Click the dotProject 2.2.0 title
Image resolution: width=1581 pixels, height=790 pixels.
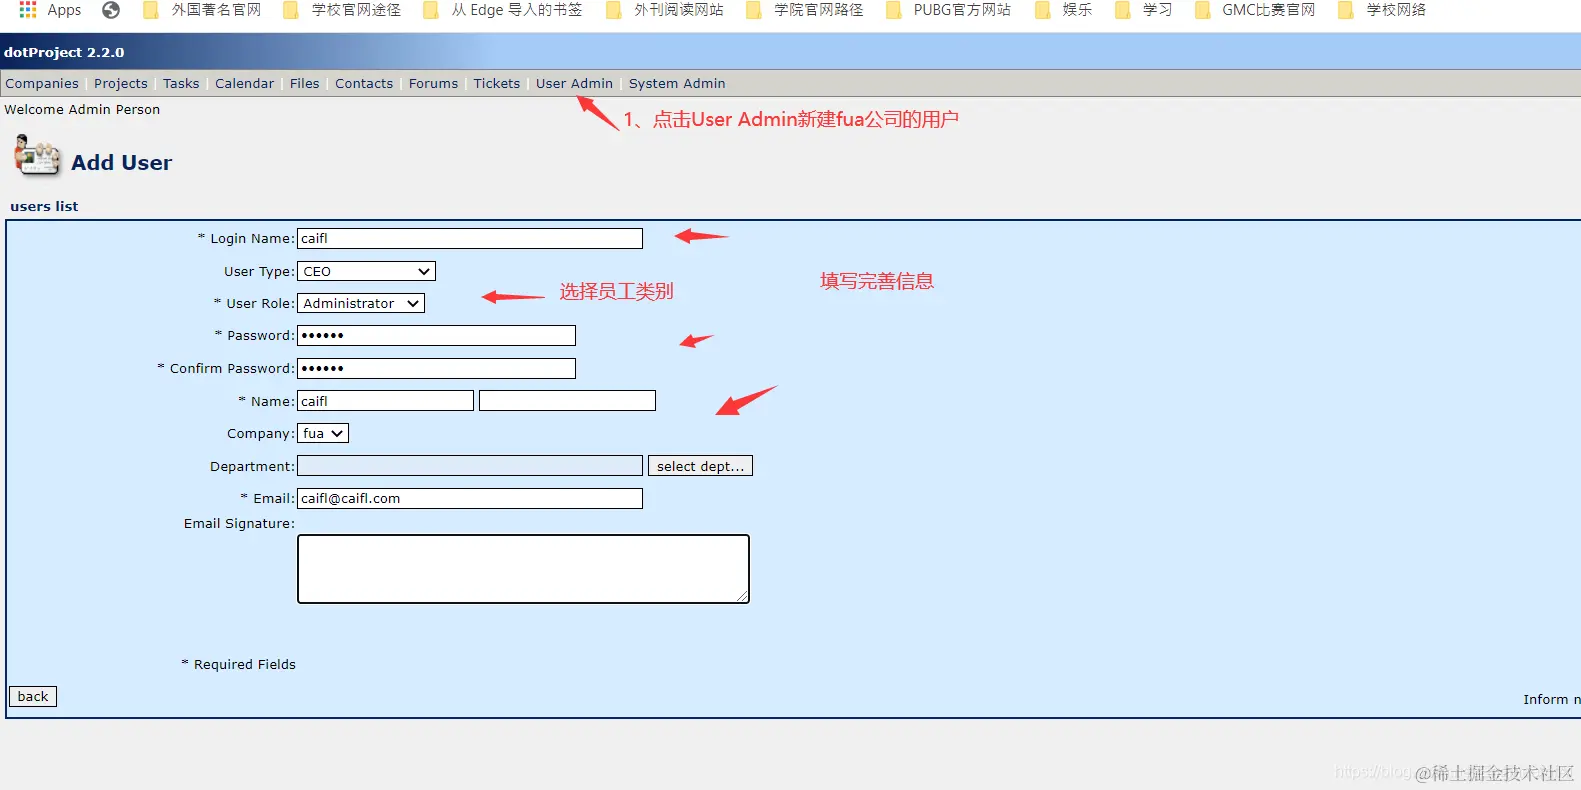tap(64, 52)
